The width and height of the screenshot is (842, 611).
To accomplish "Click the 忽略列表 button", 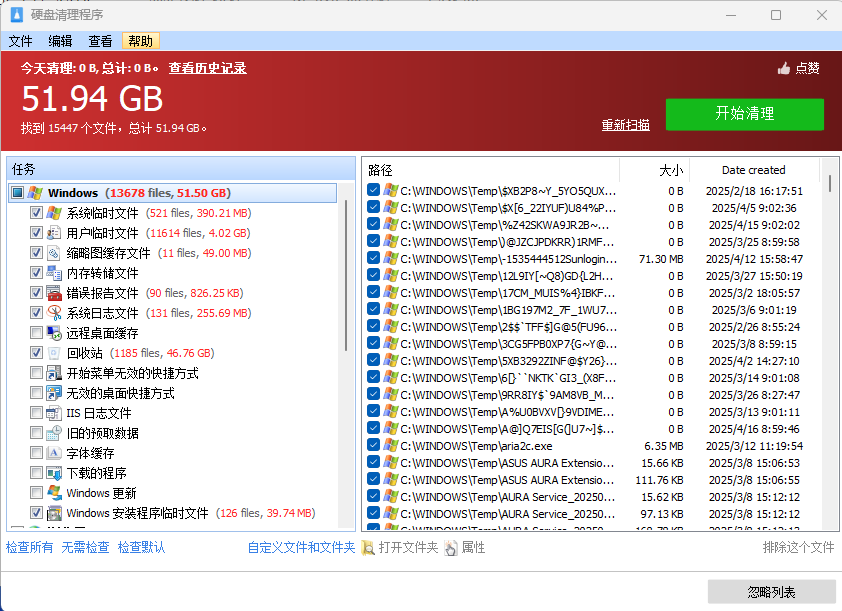I will point(771,592).
